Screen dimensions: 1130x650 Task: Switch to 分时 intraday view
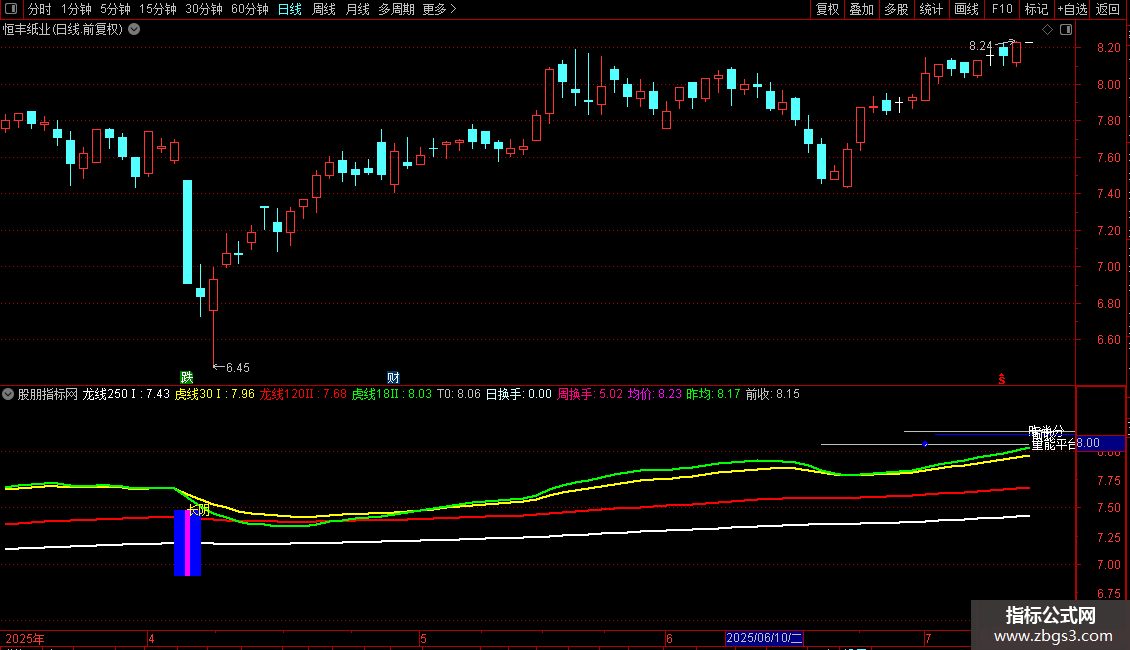pos(40,9)
